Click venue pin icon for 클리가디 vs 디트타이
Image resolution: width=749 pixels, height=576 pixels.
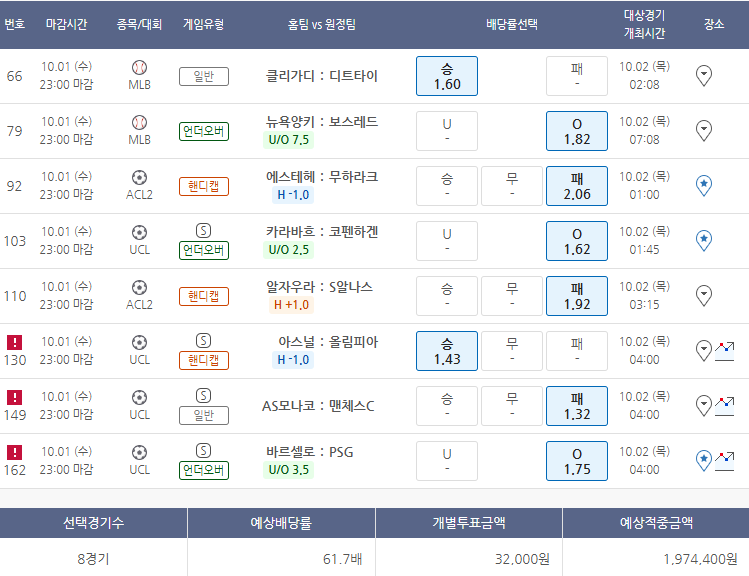point(703,75)
